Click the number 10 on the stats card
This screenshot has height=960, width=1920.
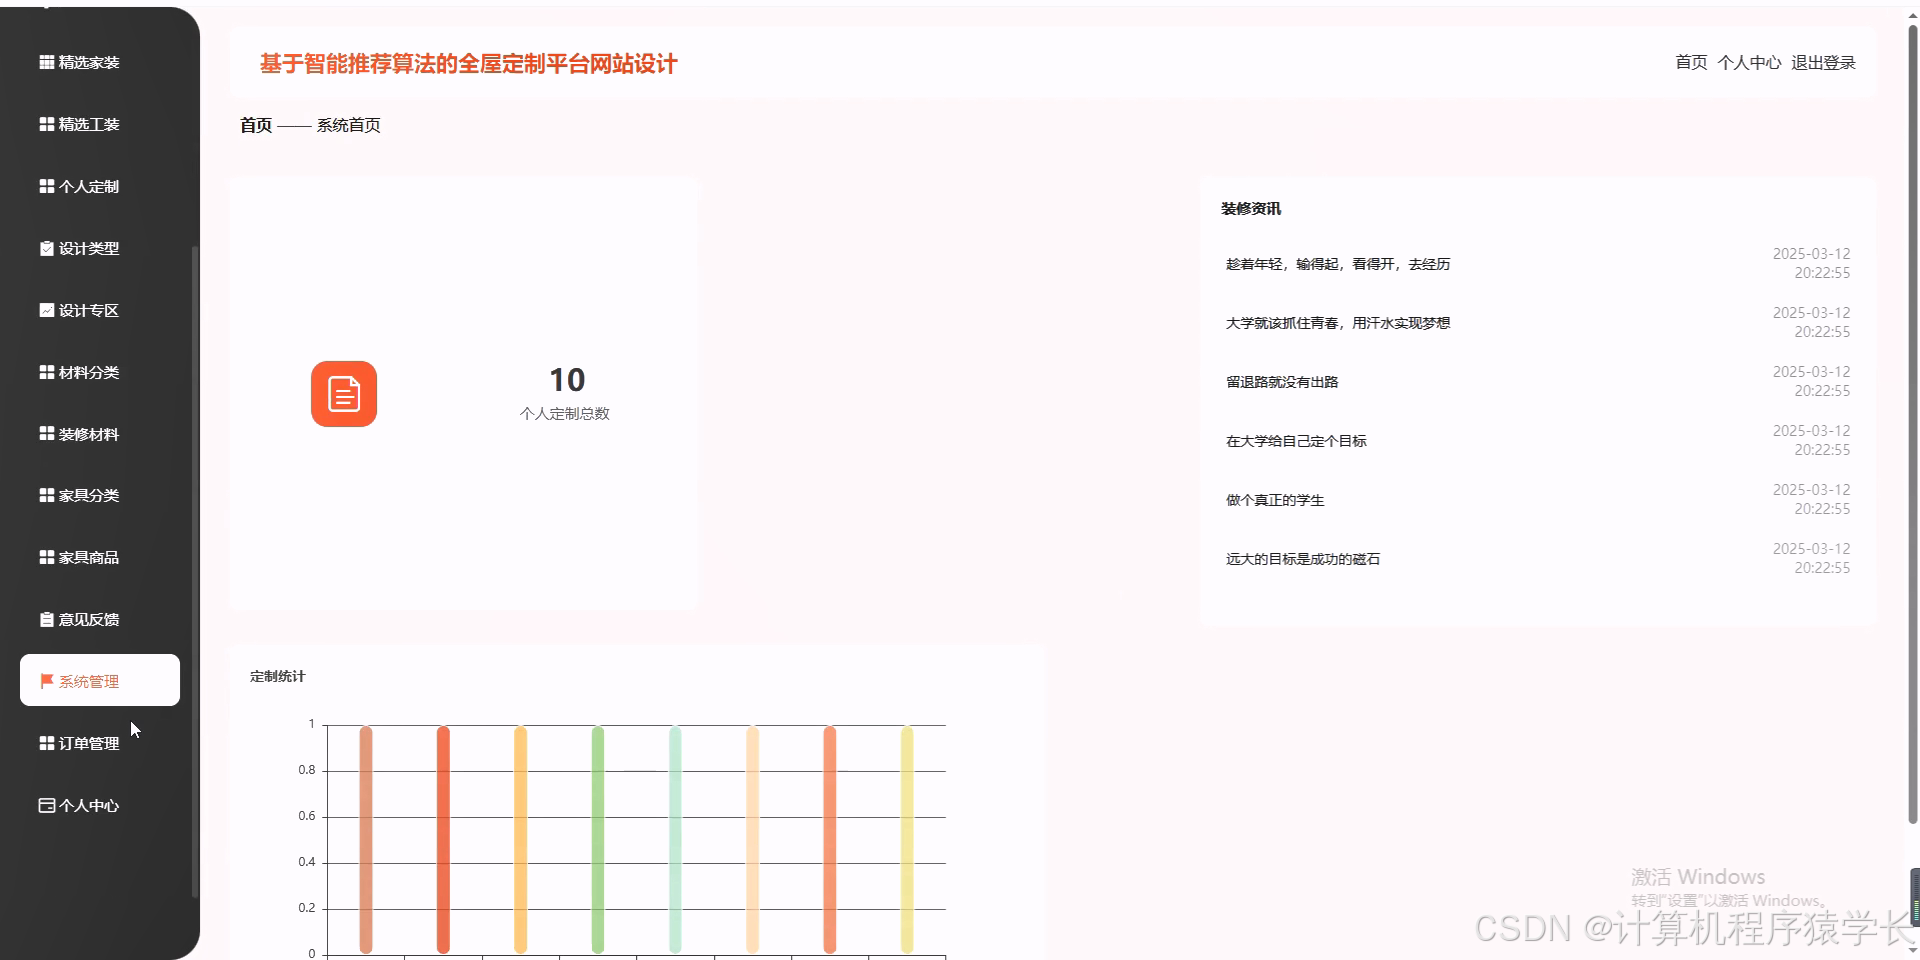pos(567,380)
